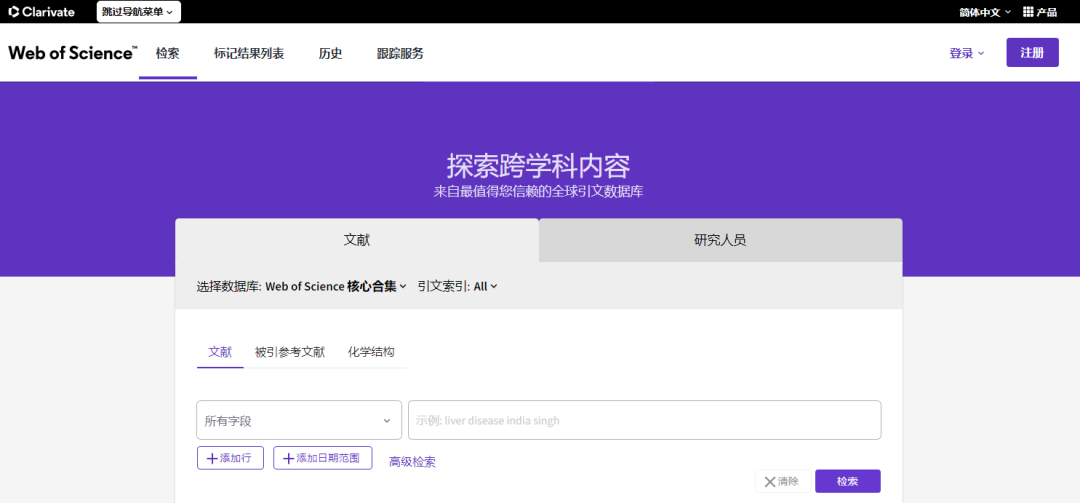Open the 简体中文 language dropdown

point(986,12)
